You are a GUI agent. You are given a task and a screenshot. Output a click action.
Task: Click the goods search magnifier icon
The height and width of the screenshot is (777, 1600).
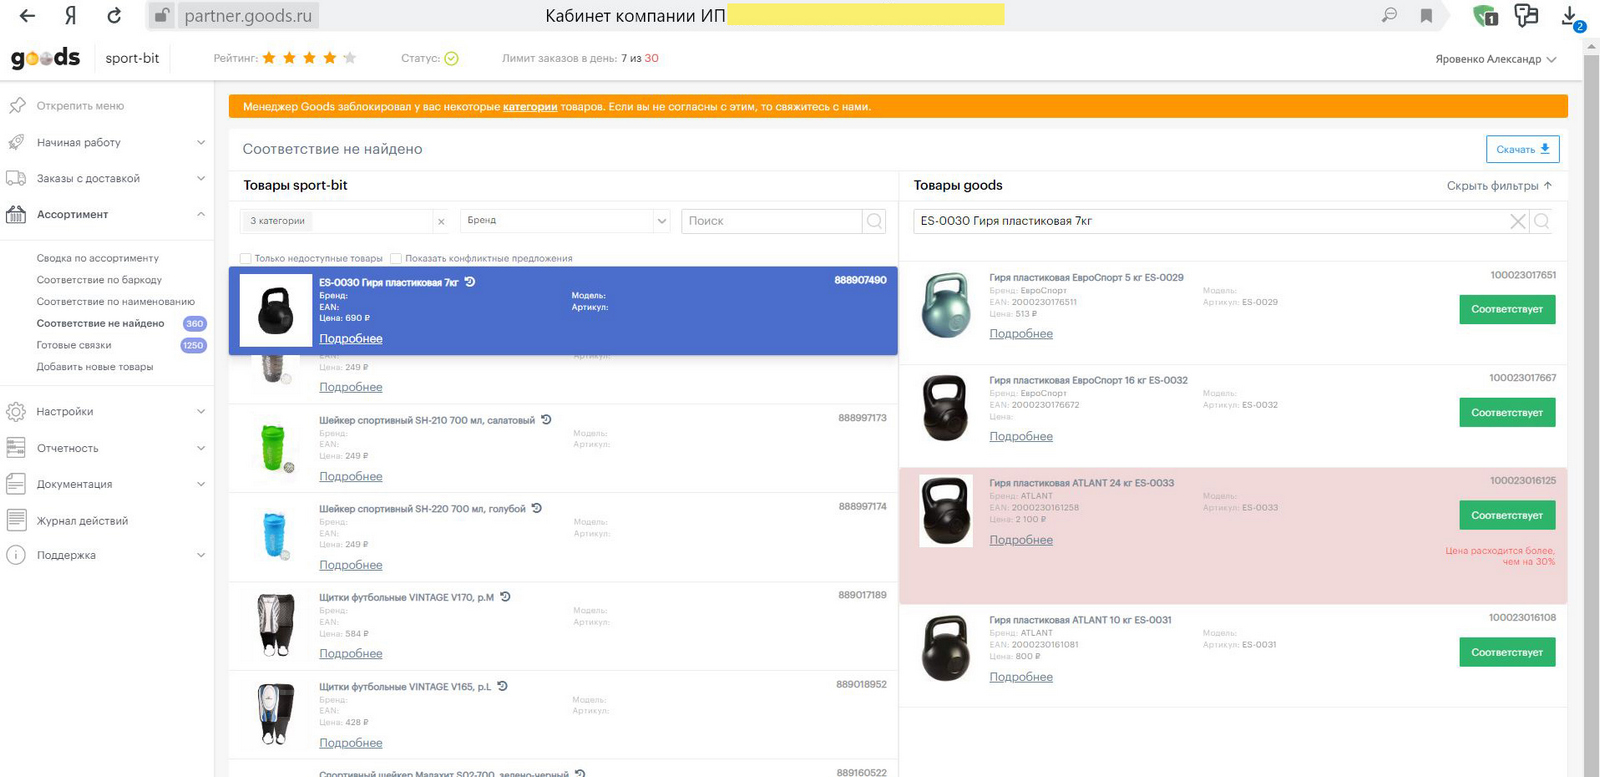(x=1541, y=221)
